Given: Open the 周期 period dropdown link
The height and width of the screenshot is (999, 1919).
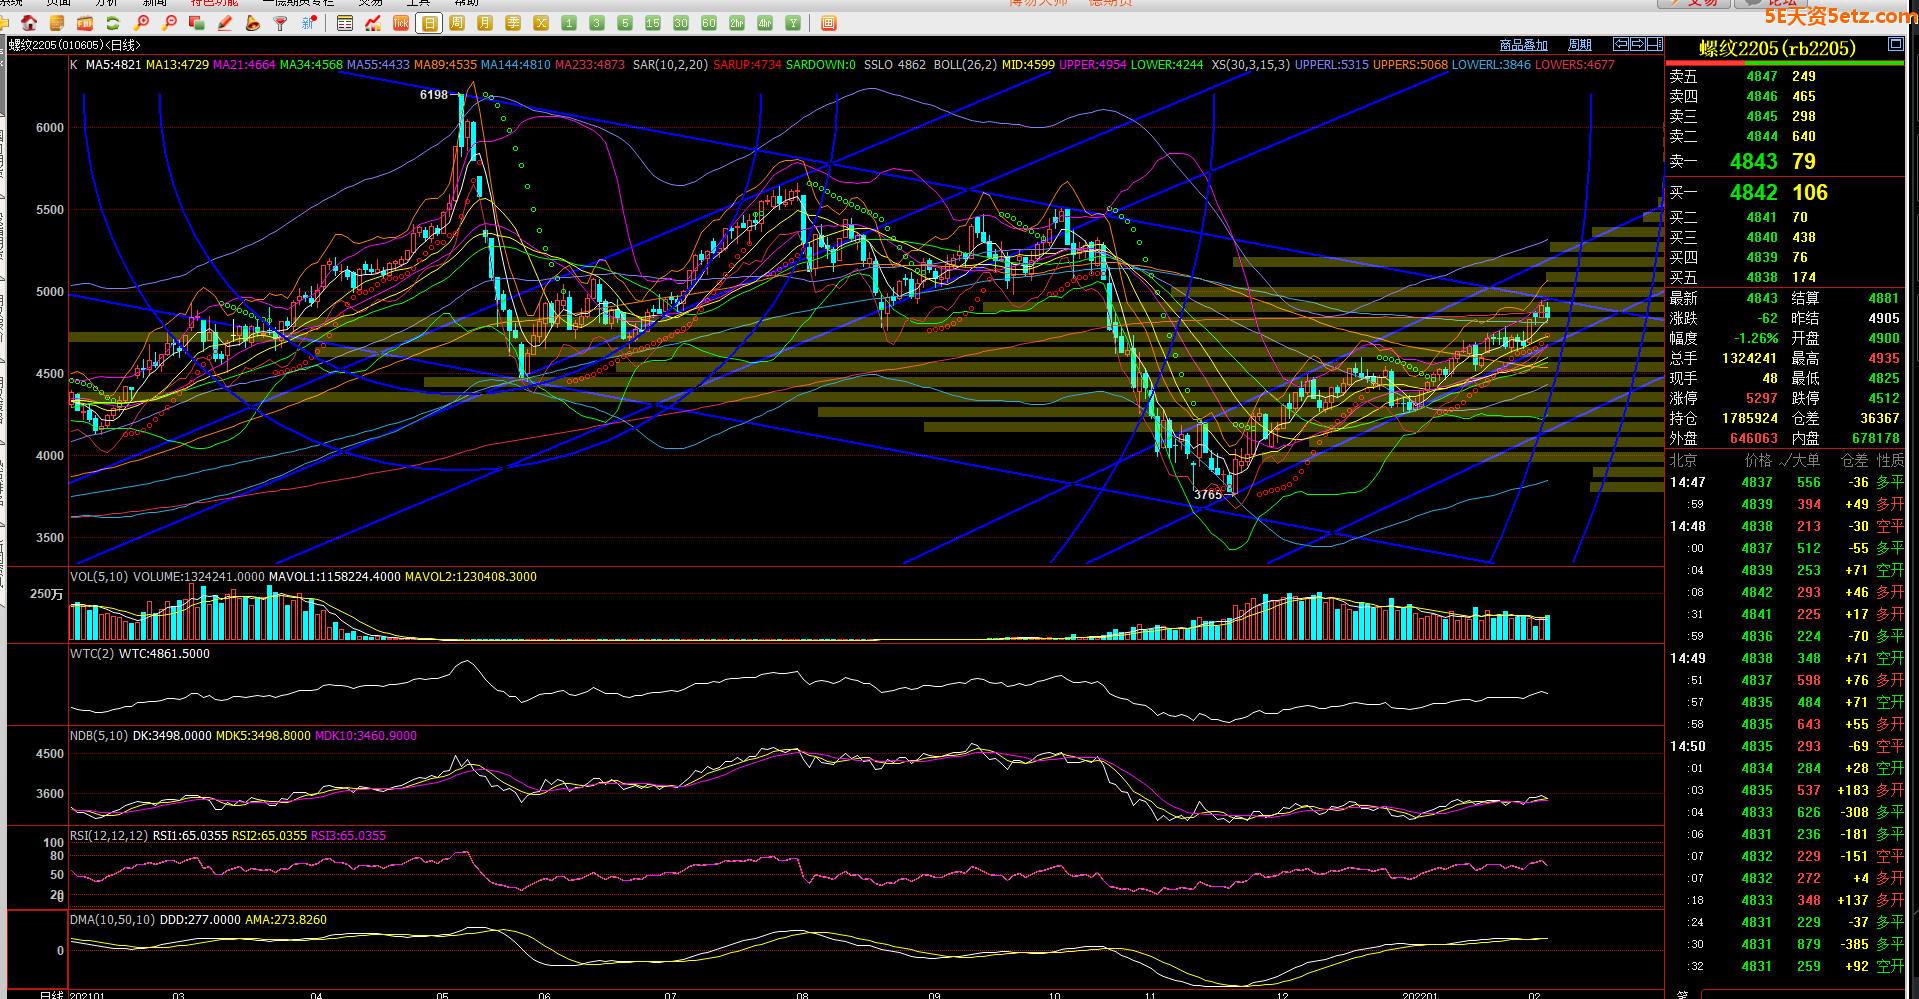Looking at the screenshot, I should tap(1579, 45).
